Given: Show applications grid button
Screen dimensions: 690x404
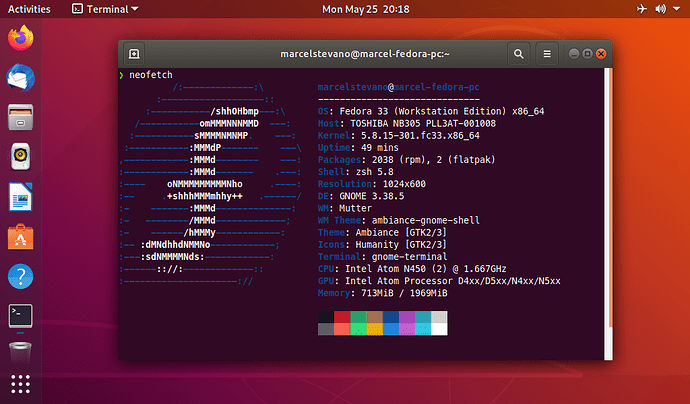Looking at the screenshot, I should click(x=21, y=384).
